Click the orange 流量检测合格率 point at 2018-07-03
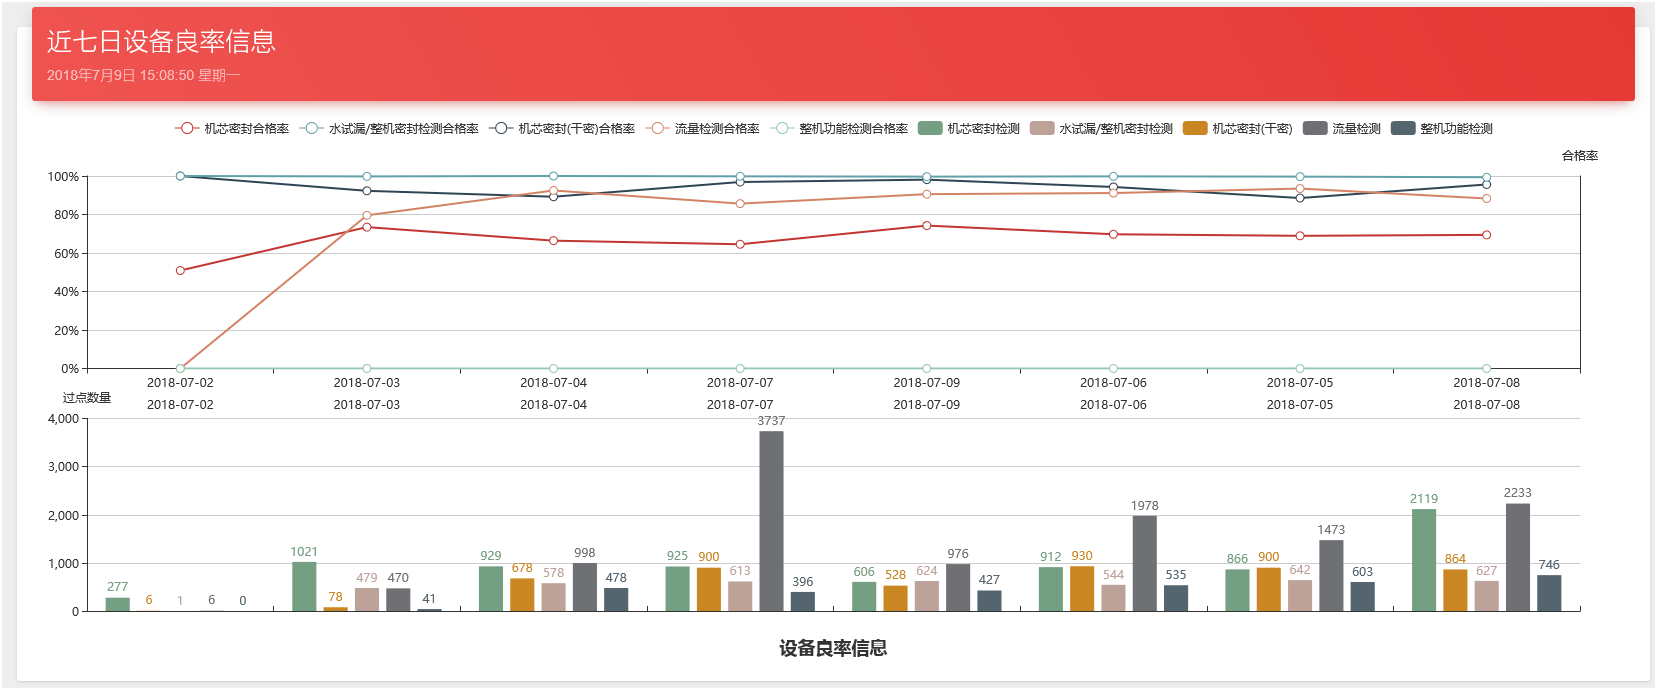 point(367,215)
